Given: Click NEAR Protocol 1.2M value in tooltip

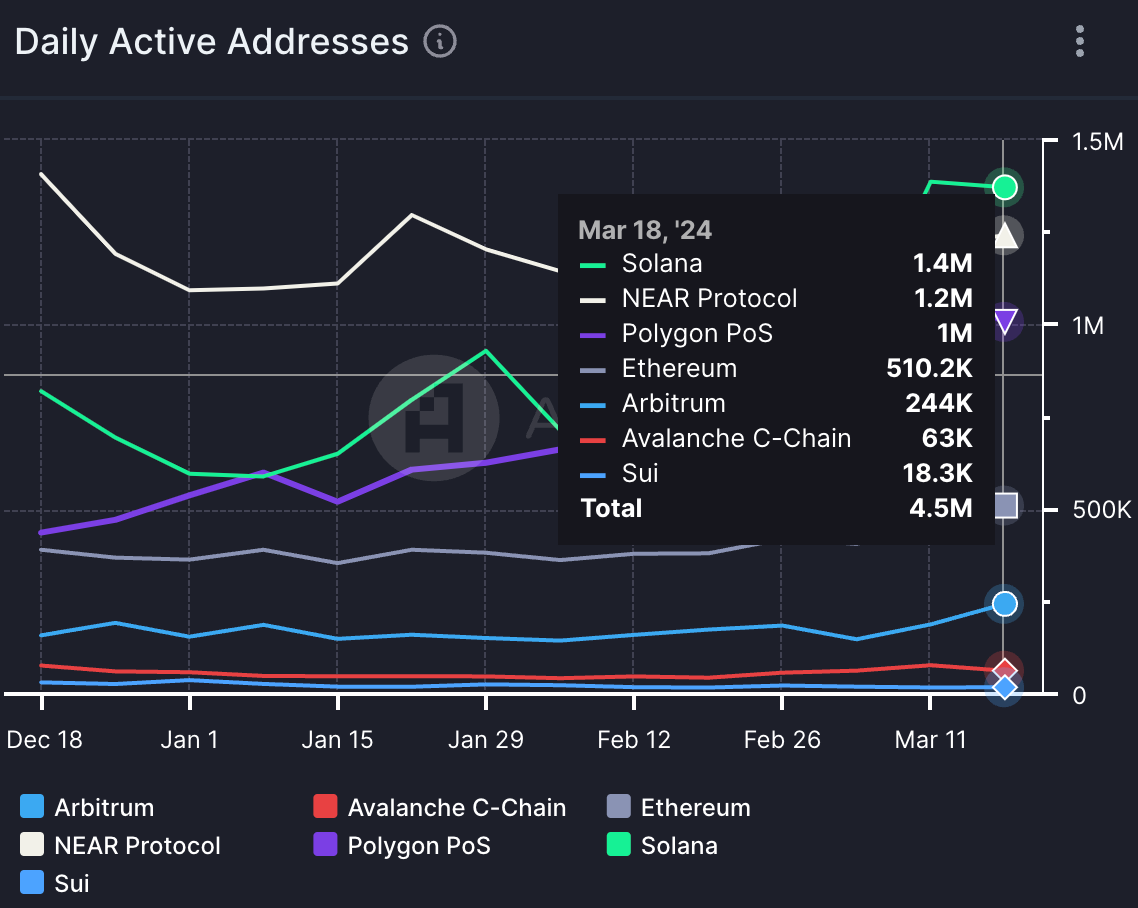Looking at the screenshot, I should click(x=943, y=298).
